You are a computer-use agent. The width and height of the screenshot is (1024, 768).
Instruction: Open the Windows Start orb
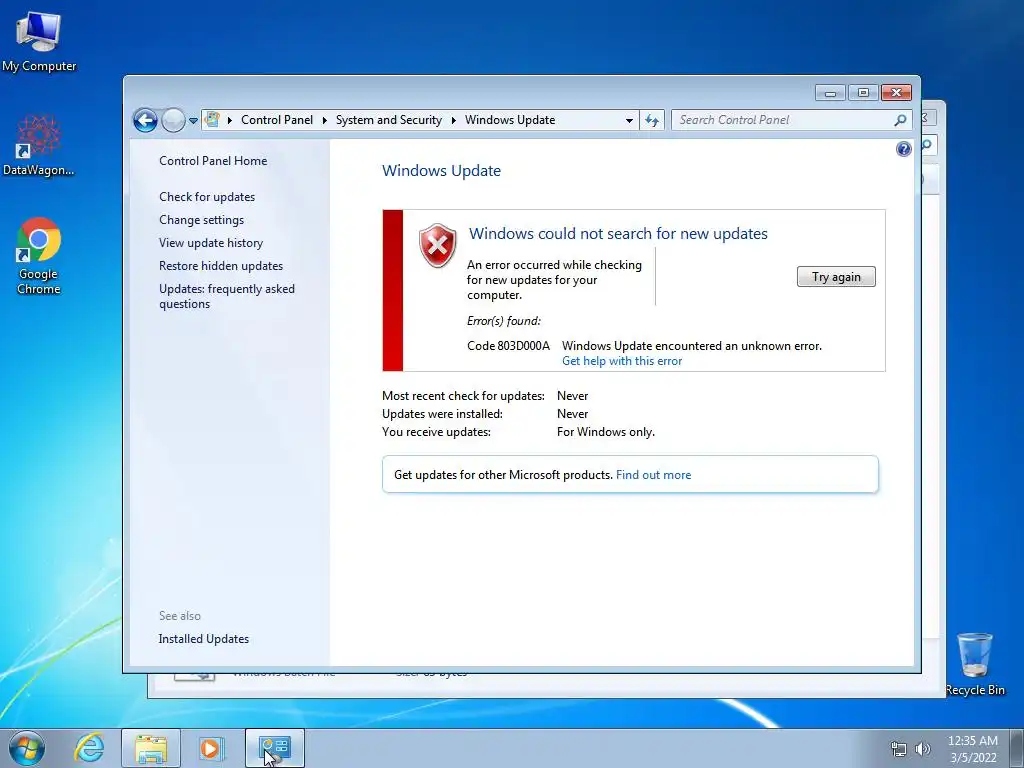click(27, 748)
